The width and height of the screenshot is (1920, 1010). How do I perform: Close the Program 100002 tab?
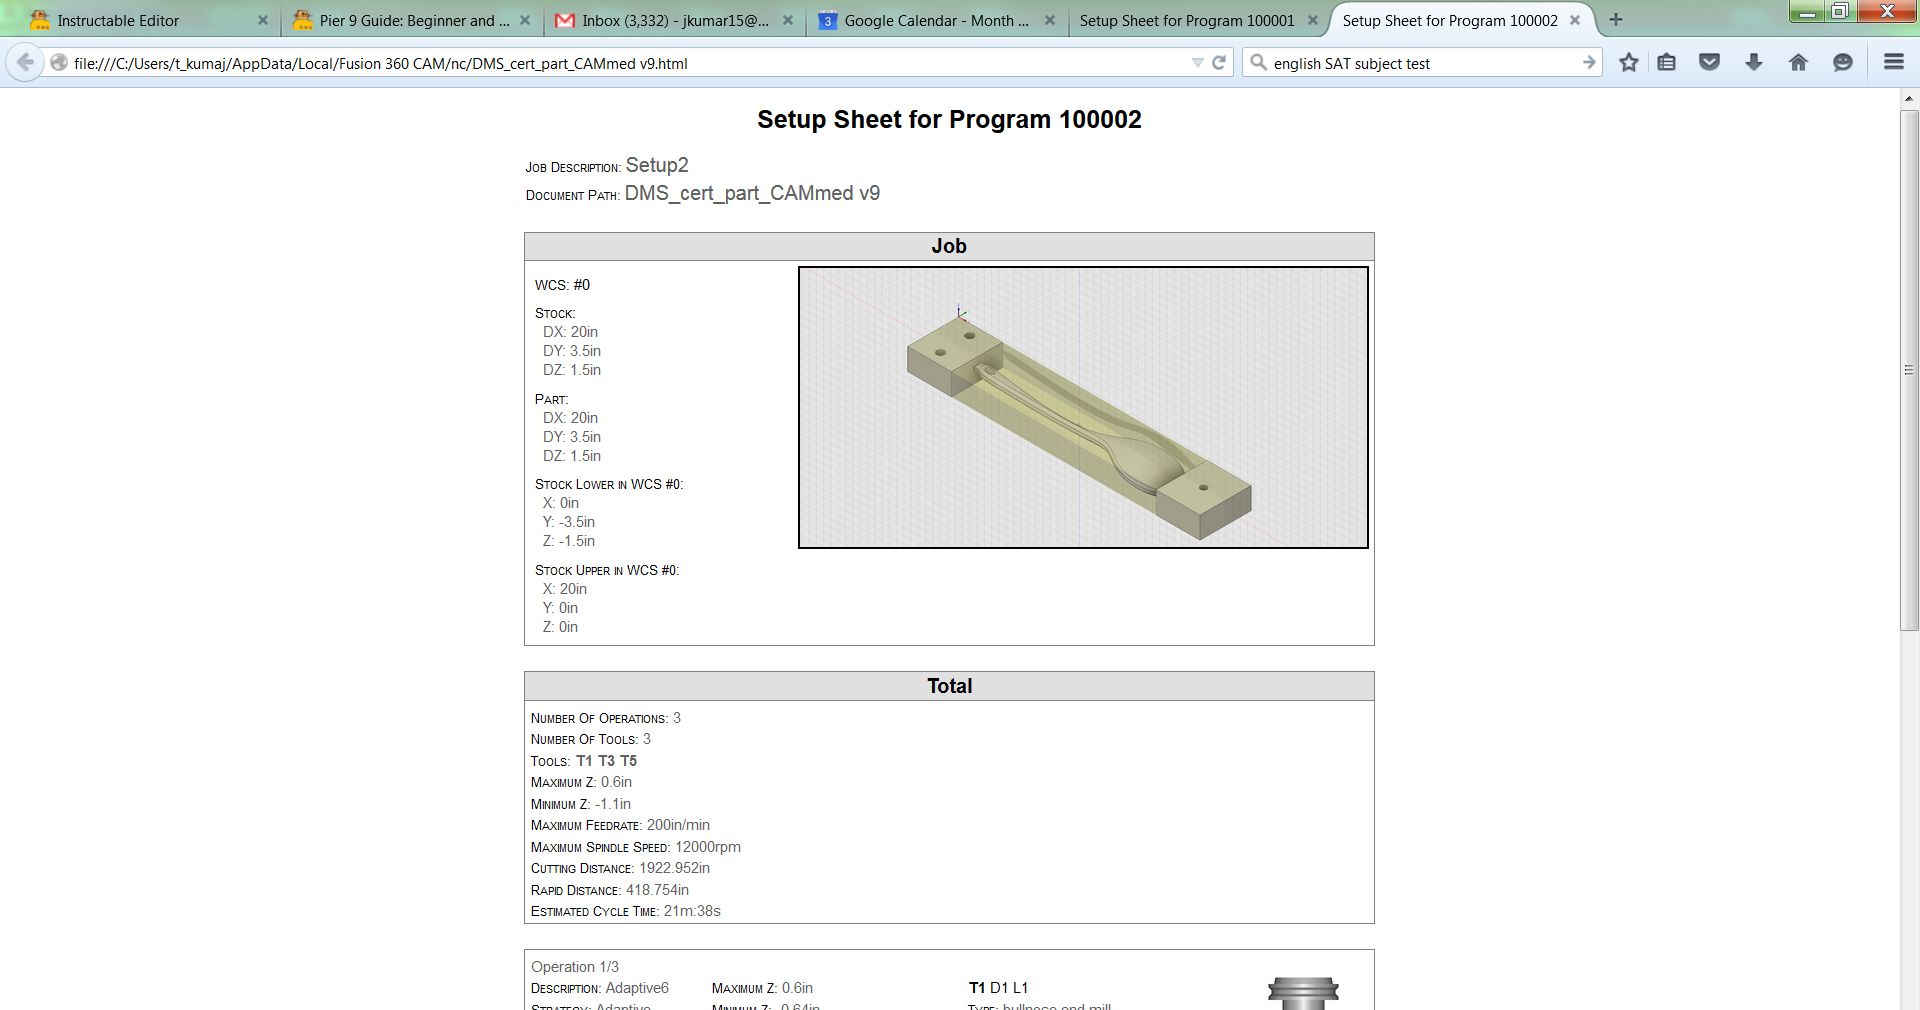click(1575, 20)
